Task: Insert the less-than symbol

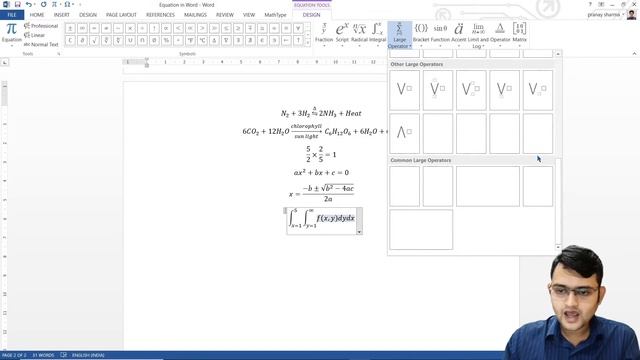Action: tap(178, 29)
